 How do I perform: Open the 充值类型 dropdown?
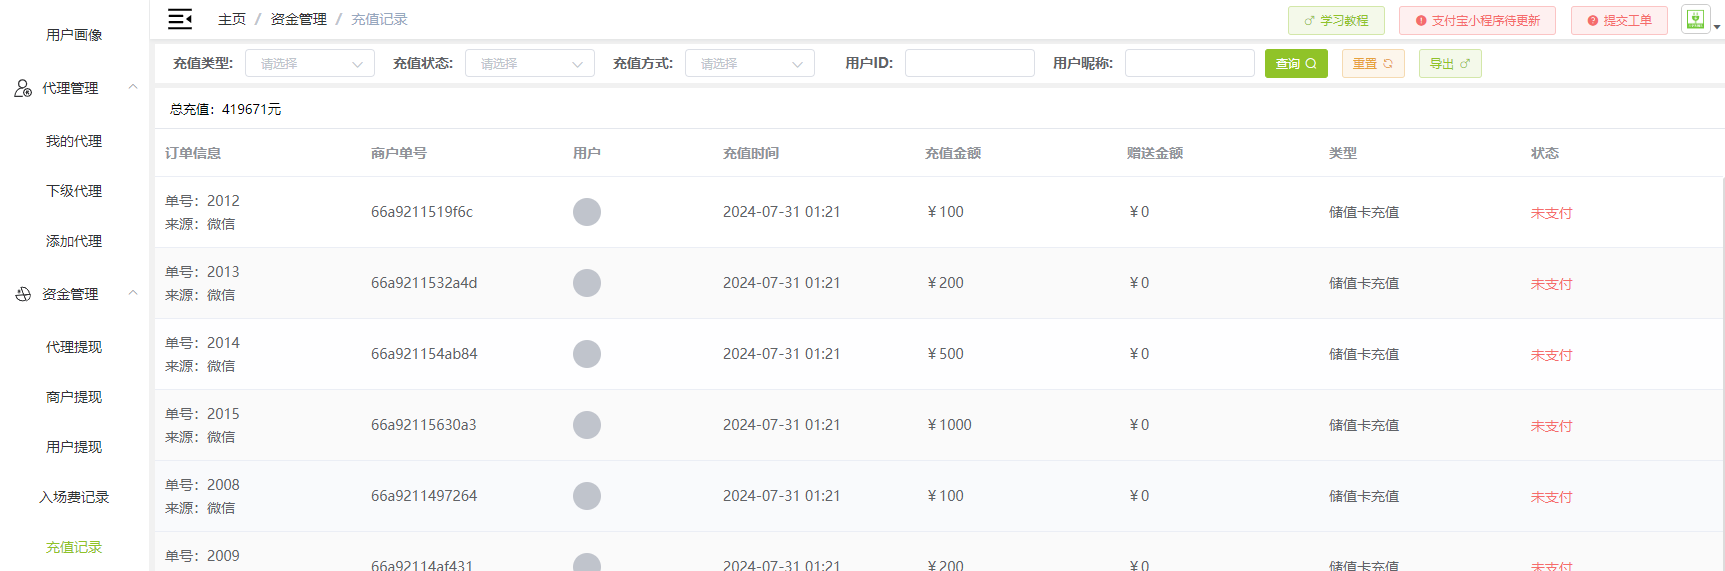click(x=310, y=63)
